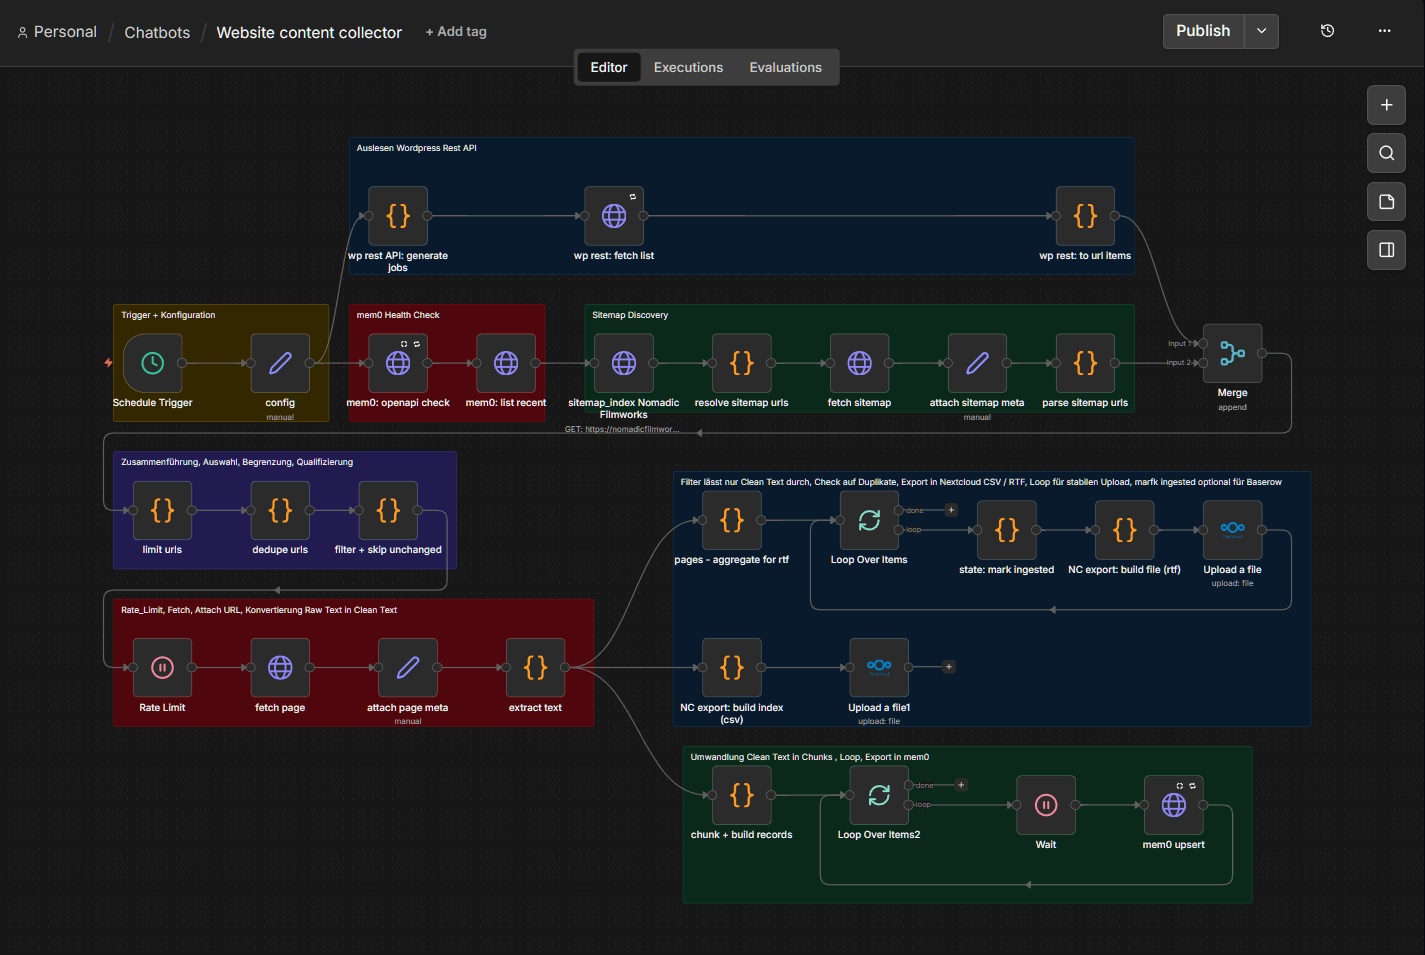This screenshot has width=1425, height=955.
Task: Open the extract text code node
Action: click(535, 668)
